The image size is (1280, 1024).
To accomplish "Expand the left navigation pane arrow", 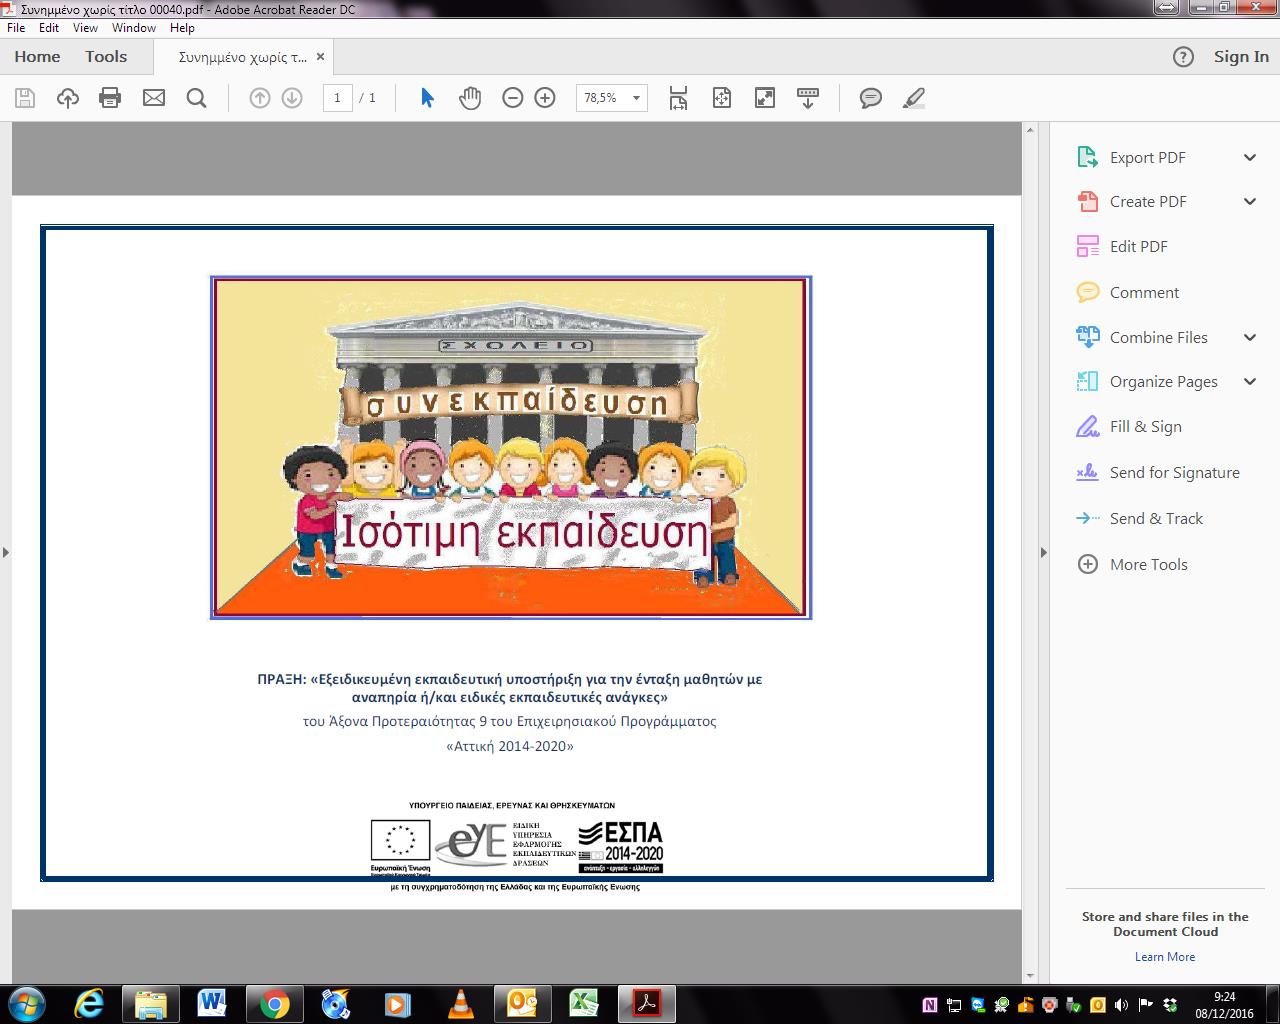I will click(x=6, y=552).
